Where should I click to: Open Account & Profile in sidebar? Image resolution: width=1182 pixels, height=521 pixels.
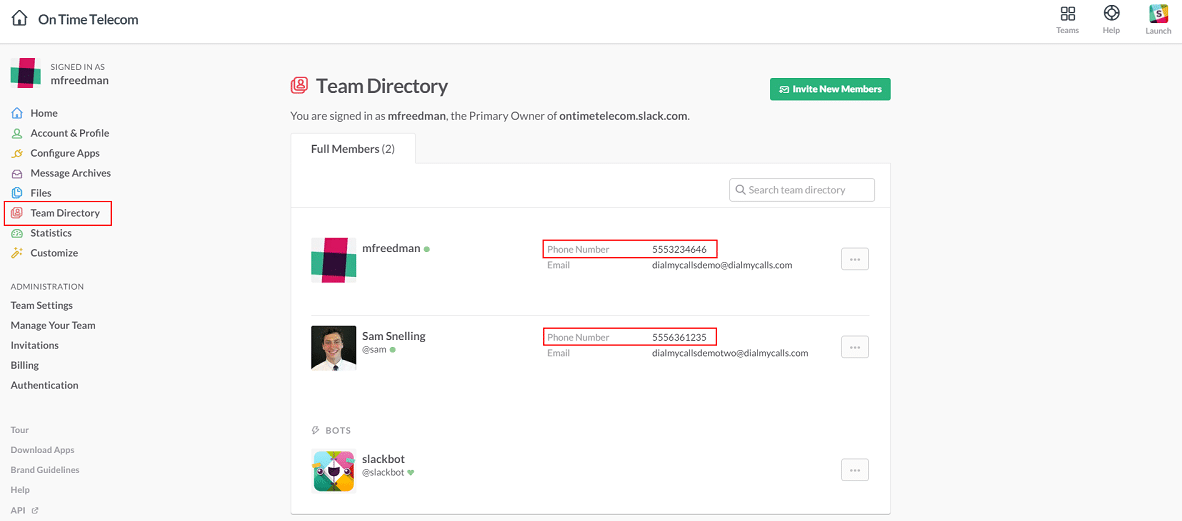point(69,133)
